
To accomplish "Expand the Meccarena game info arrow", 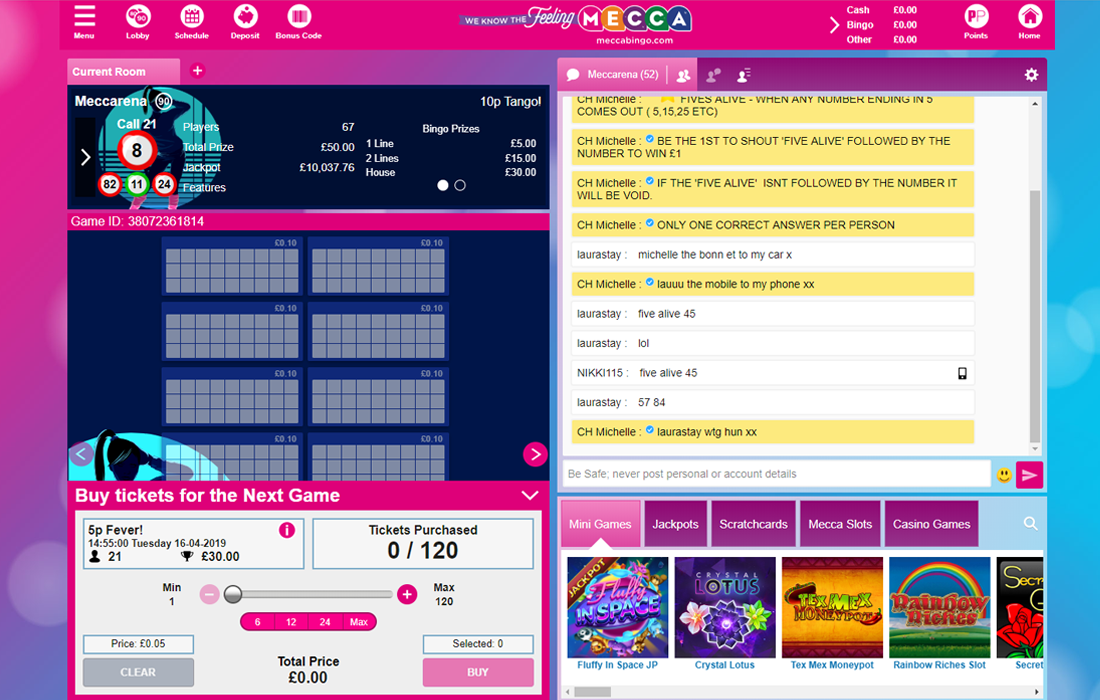I will (x=86, y=157).
